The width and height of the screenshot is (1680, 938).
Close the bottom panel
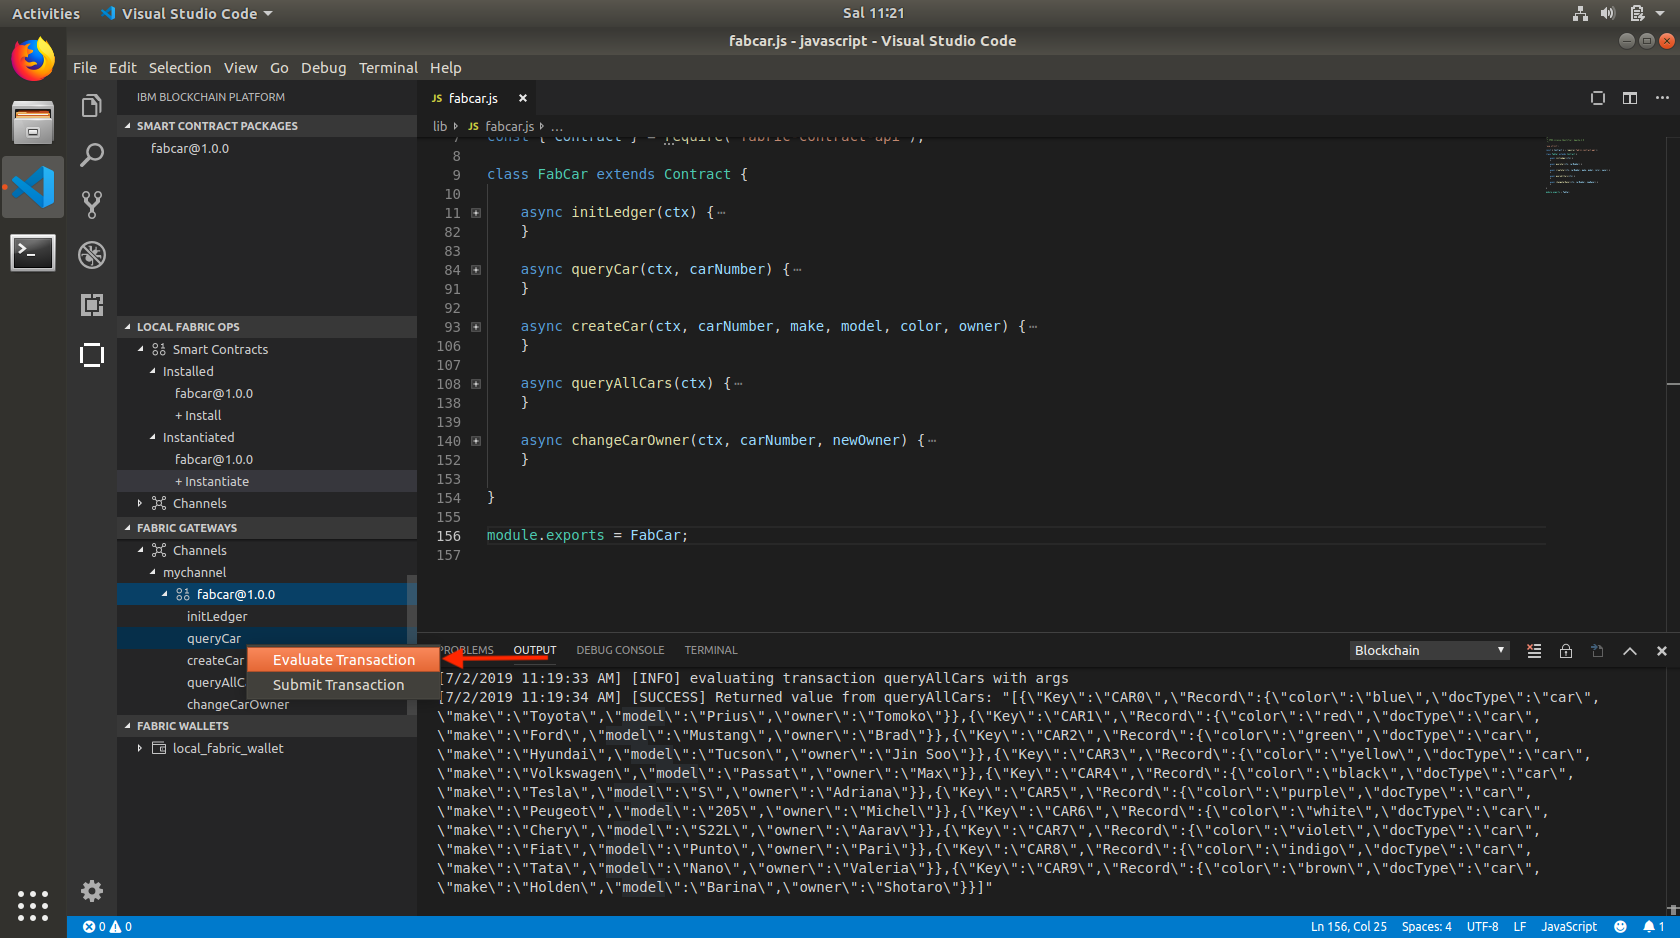pos(1662,651)
